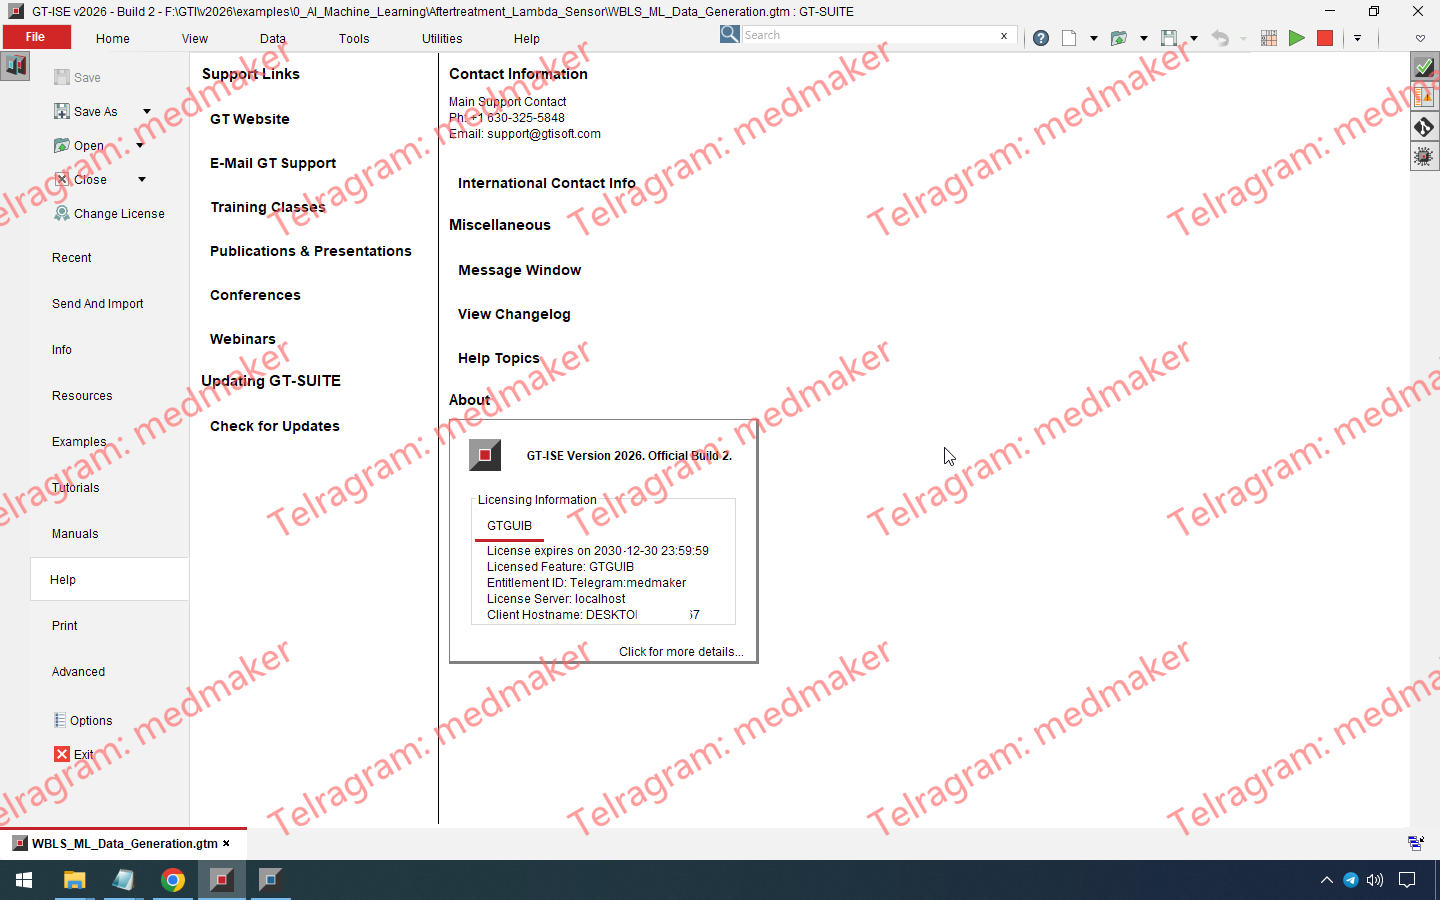
Task: Open the Tutorials section in File menu
Action: pyautogui.click(x=76, y=487)
